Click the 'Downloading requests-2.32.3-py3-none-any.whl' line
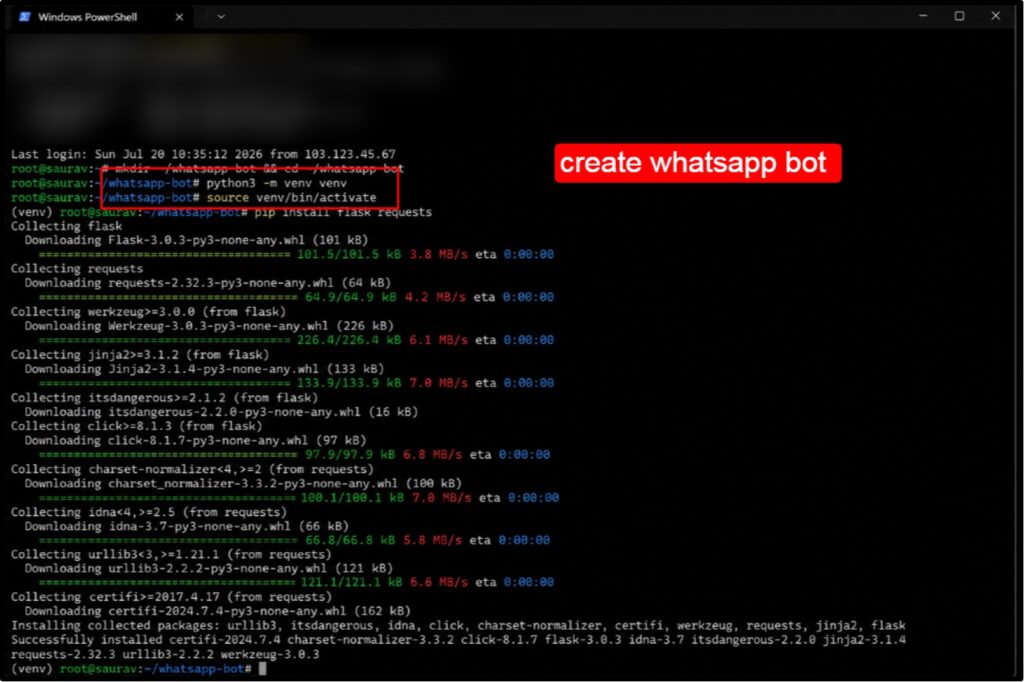The width and height of the screenshot is (1024, 682). 208,283
